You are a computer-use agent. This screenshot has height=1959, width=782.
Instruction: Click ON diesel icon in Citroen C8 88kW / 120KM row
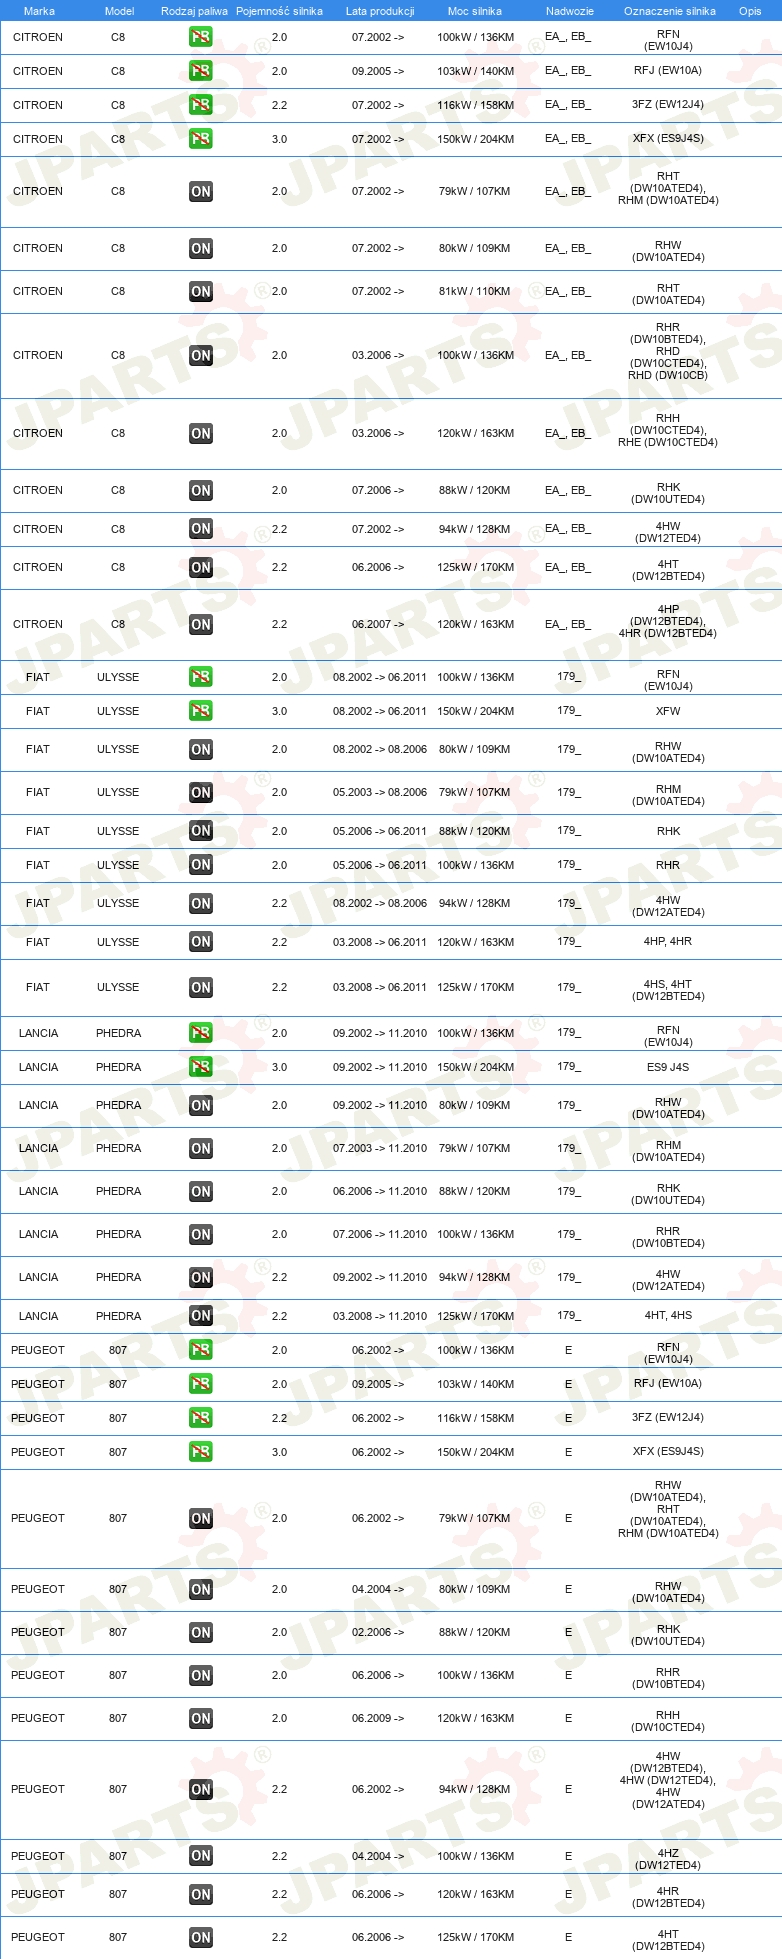tap(201, 490)
